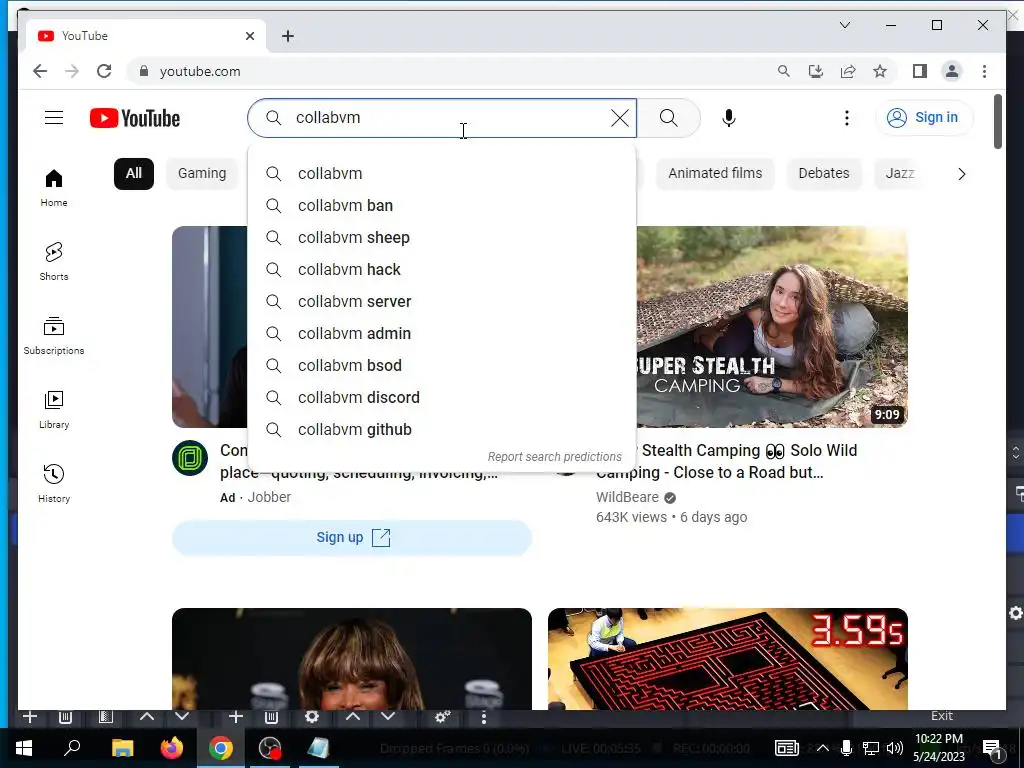Click the Jobber ad Sign up button
The width and height of the screenshot is (1024, 768).
tap(352, 537)
